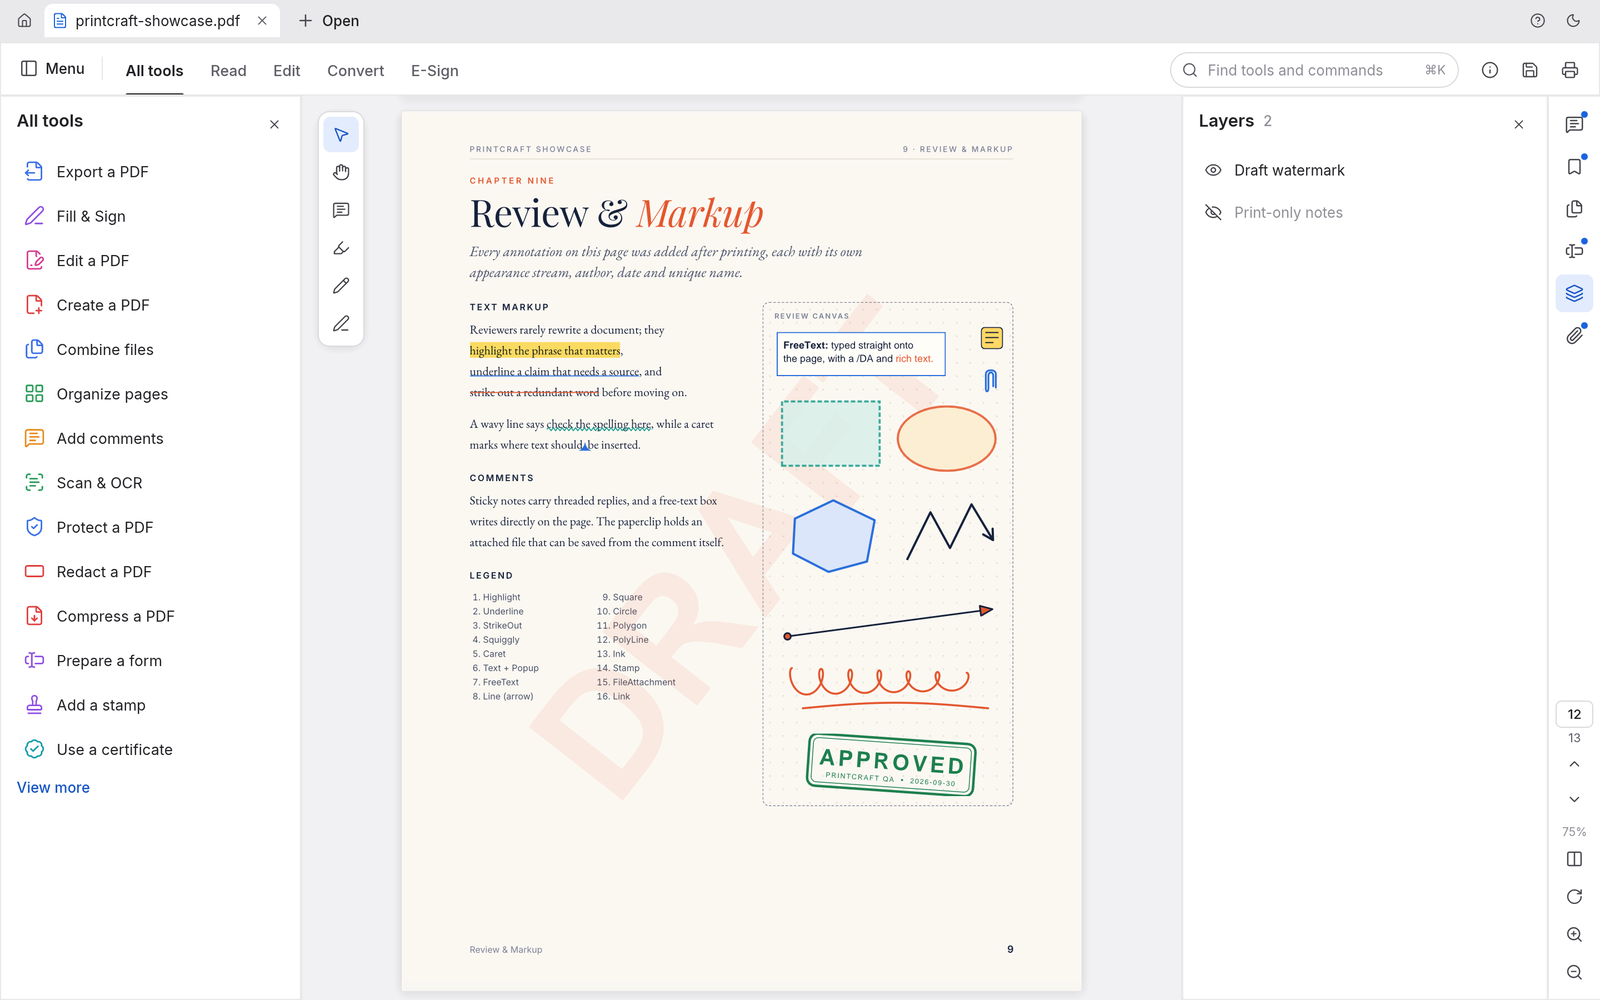The image size is (1600, 1000).
Task: Print the document
Action: (1570, 70)
